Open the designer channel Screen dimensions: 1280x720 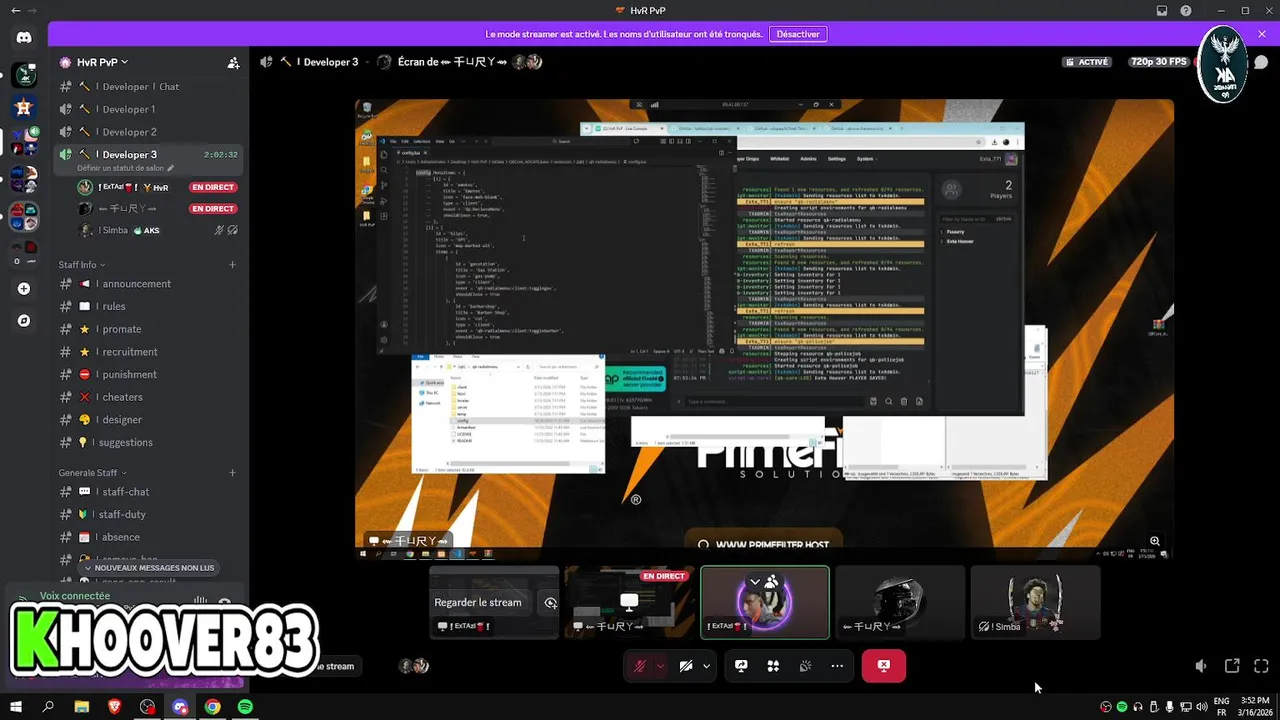point(148,420)
